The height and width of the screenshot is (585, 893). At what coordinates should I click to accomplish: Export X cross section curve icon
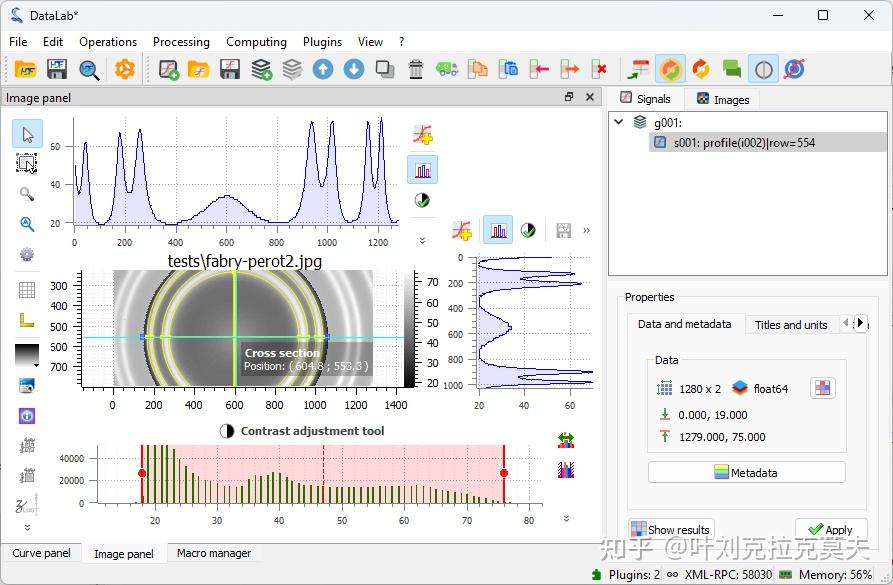423,134
